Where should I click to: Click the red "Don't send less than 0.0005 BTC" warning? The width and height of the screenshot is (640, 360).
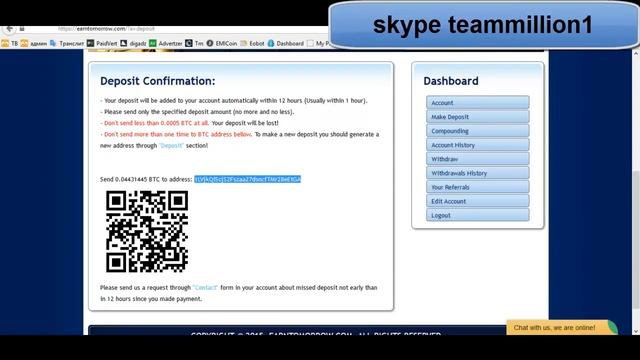[x=156, y=123]
